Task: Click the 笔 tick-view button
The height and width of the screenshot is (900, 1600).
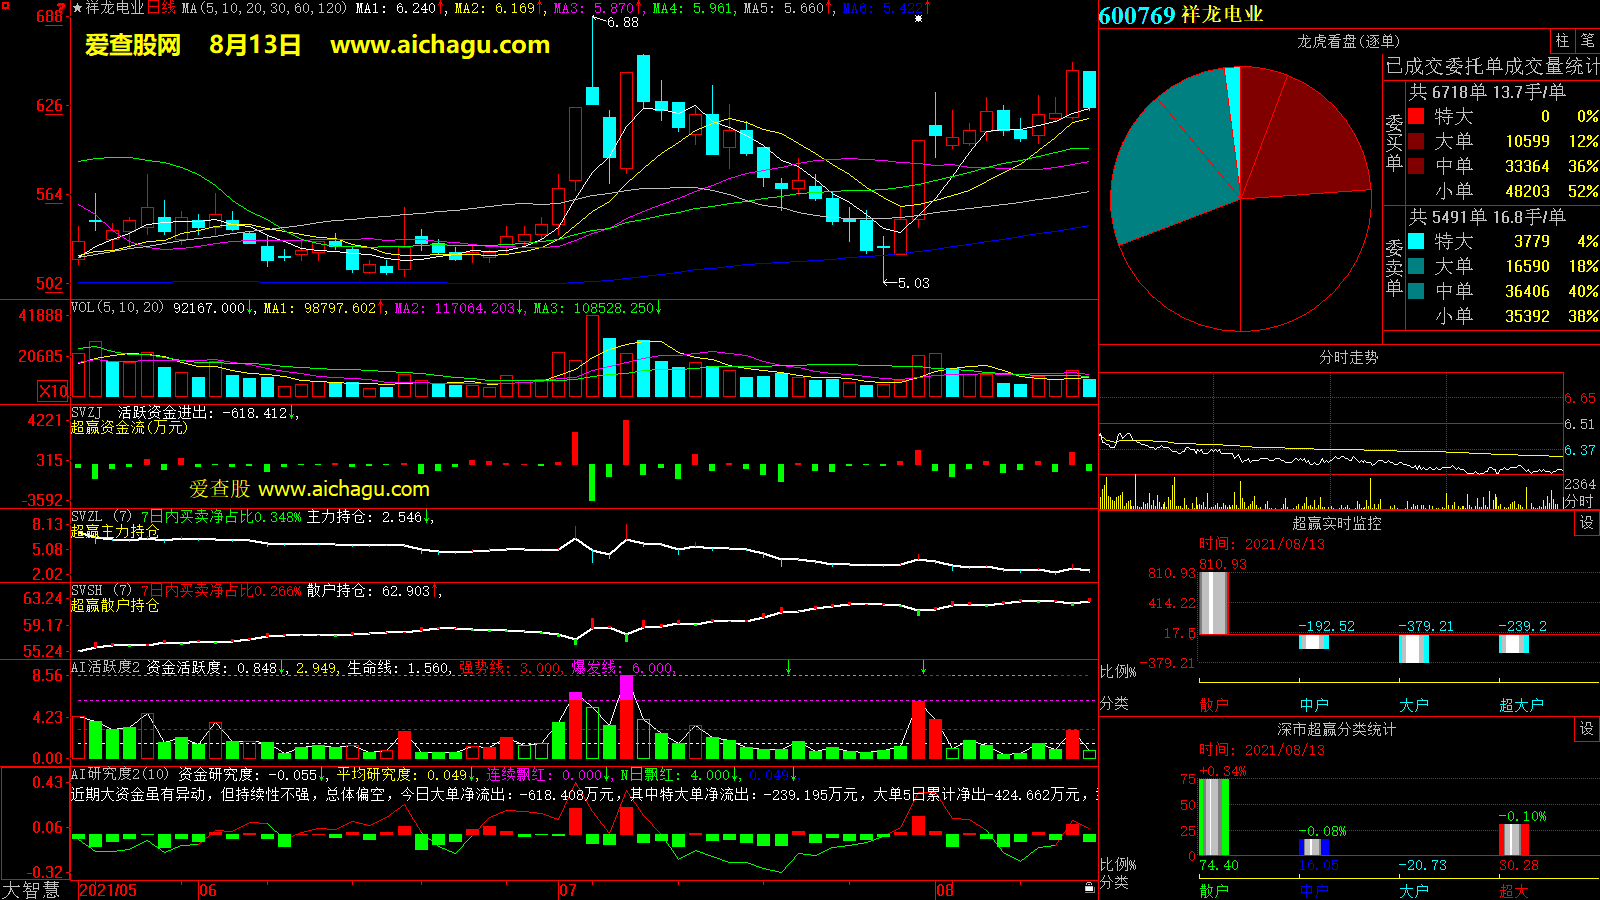Action: click(x=1587, y=41)
